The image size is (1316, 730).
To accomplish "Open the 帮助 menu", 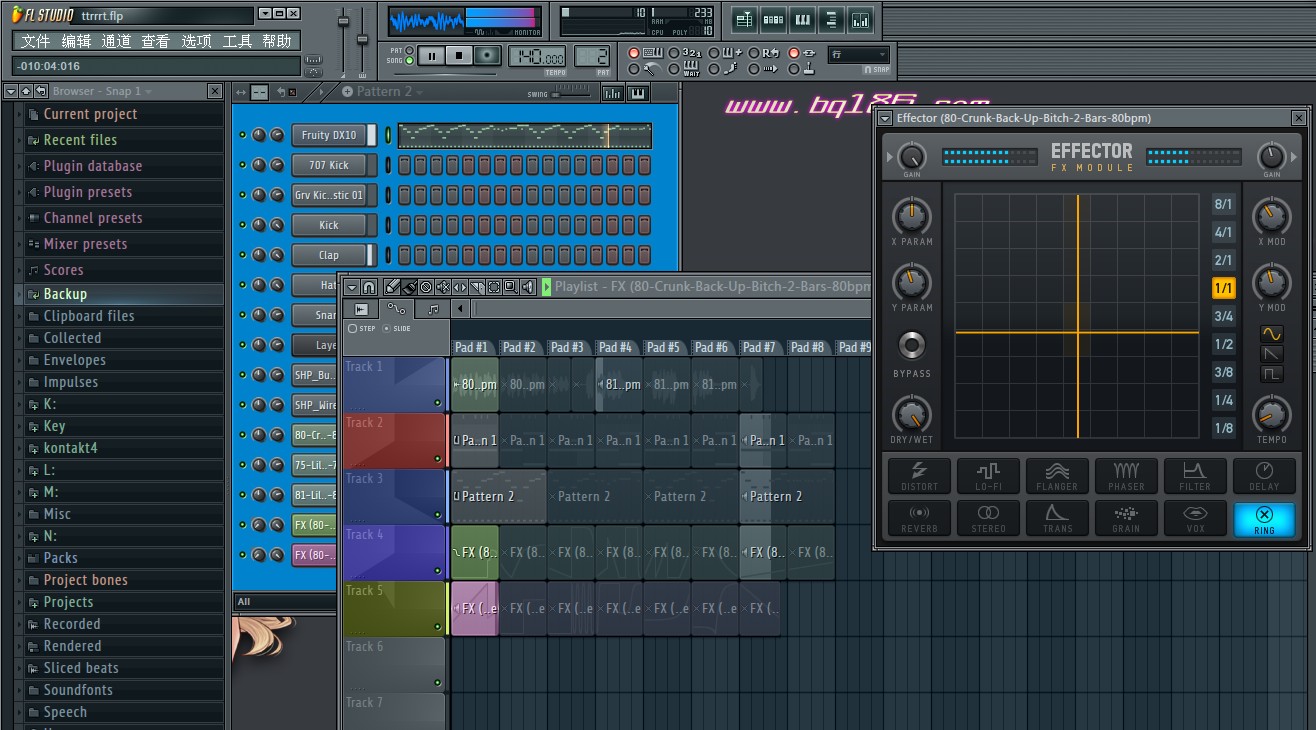I will click(x=277, y=41).
